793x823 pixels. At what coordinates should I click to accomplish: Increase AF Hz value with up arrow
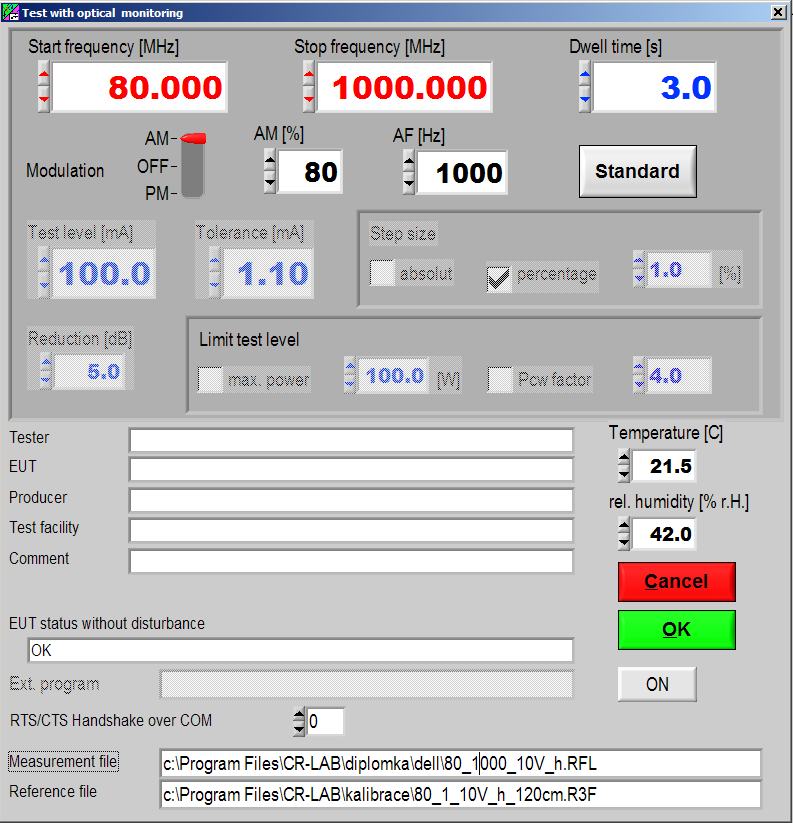point(409,161)
